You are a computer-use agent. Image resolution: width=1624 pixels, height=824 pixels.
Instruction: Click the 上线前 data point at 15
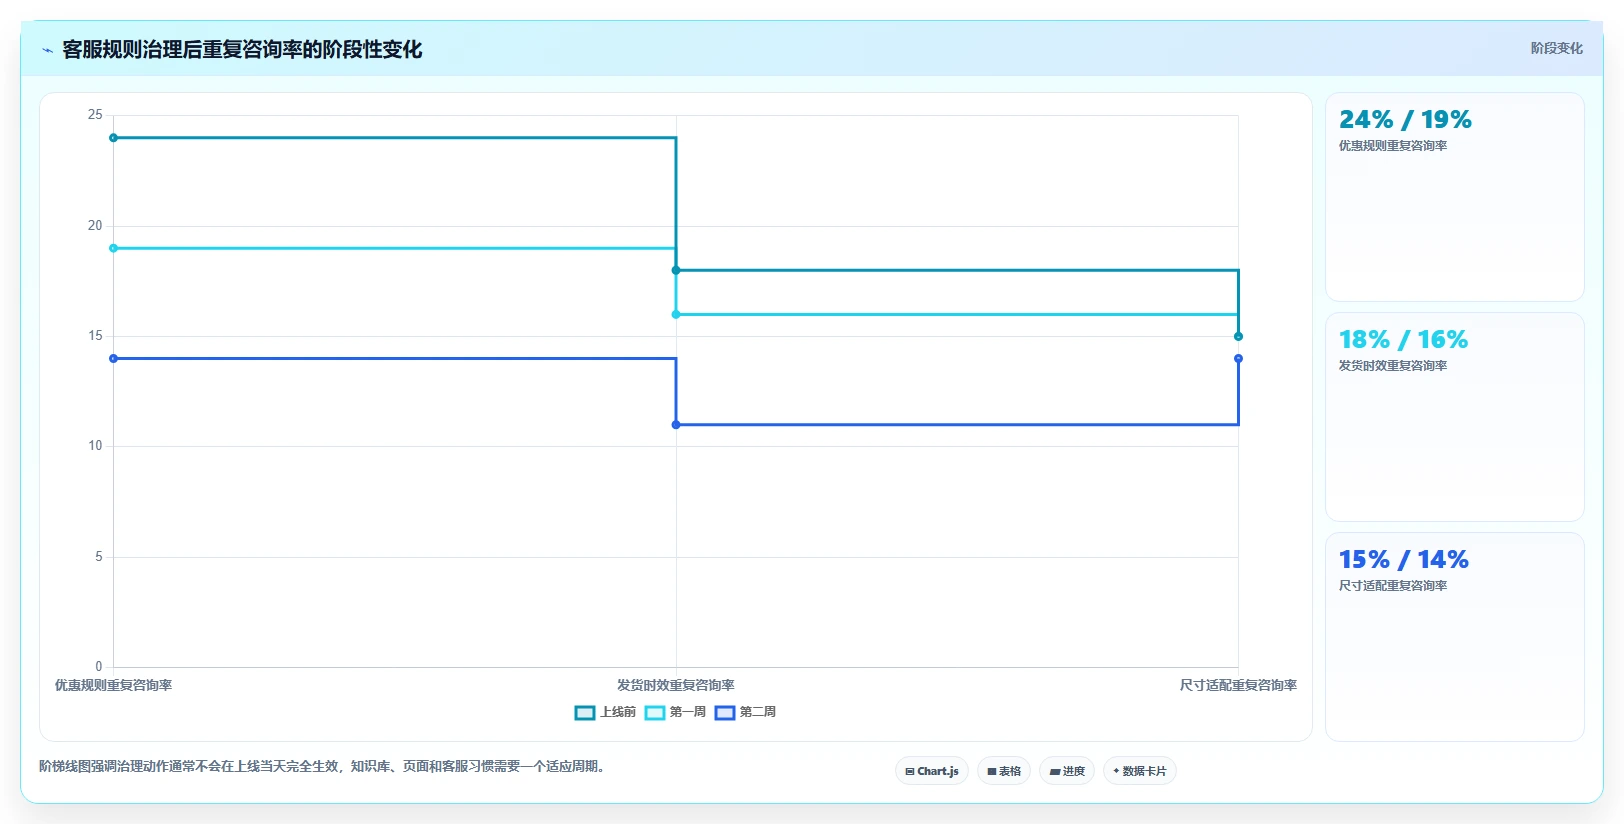1238,336
